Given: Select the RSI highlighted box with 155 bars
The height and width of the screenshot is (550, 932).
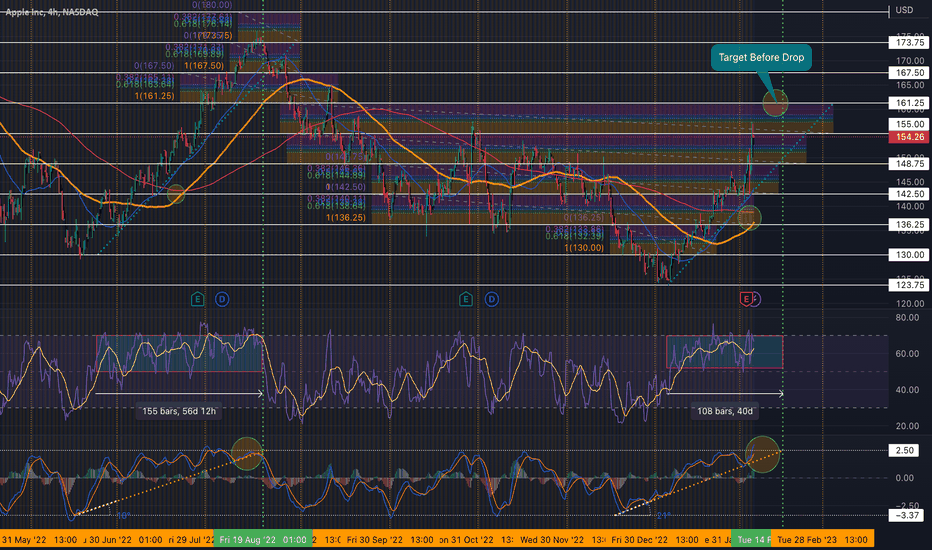Looking at the screenshot, I should pyautogui.click(x=179, y=354).
